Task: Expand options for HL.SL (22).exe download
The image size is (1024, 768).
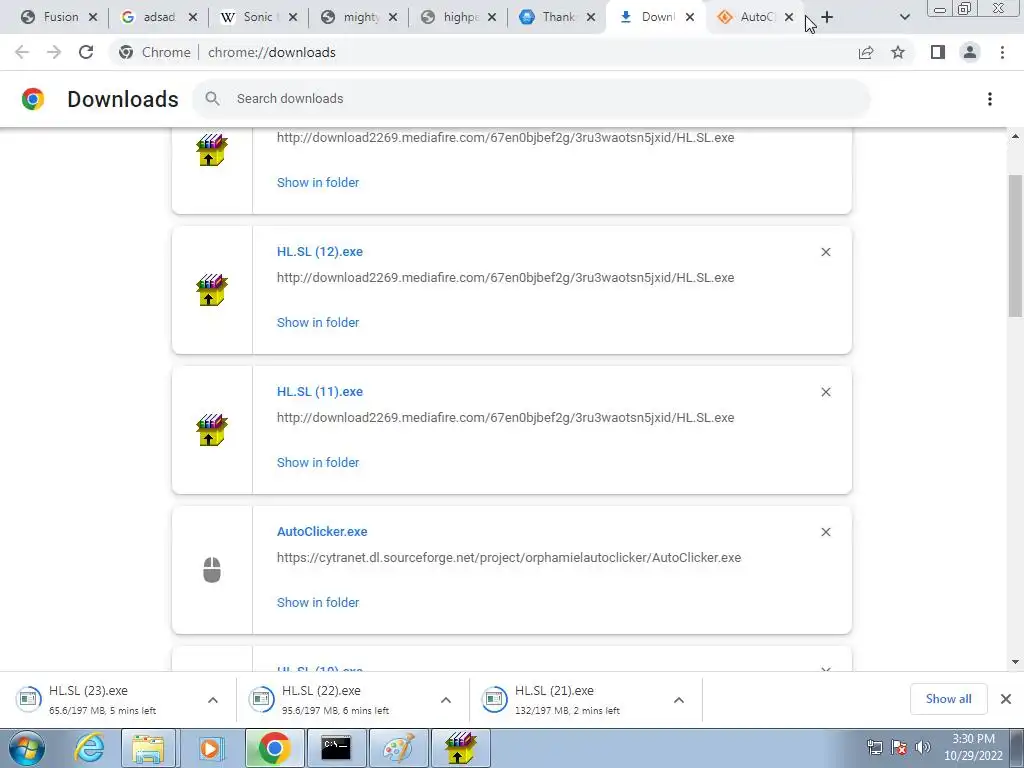Action: pos(446,700)
